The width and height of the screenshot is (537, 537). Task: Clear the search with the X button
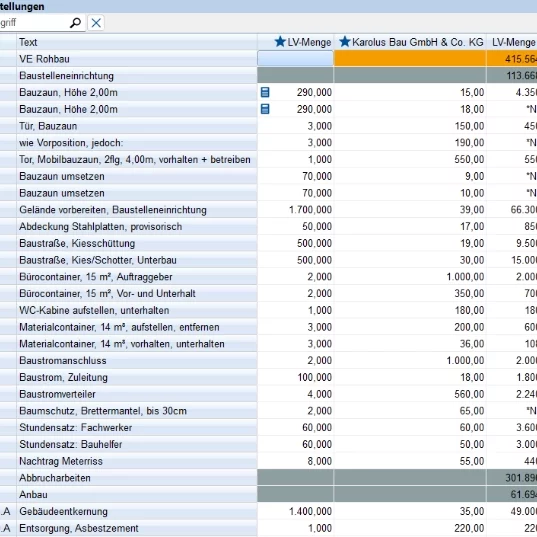pos(96,23)
